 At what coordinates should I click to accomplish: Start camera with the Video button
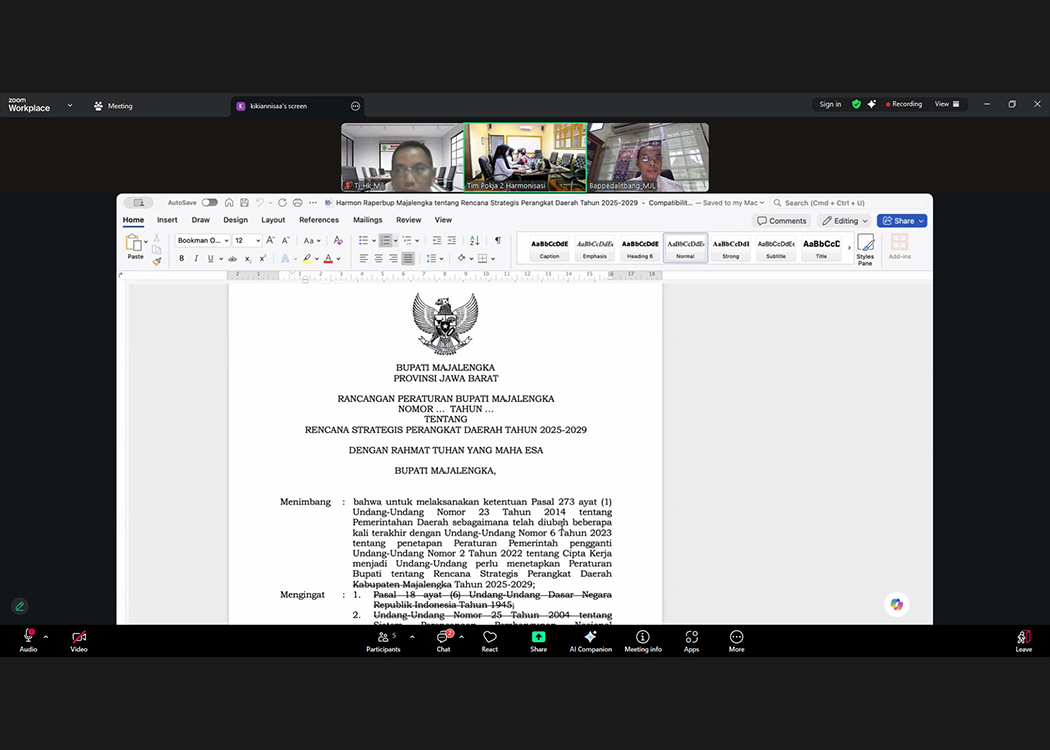[x=79, y=638]
